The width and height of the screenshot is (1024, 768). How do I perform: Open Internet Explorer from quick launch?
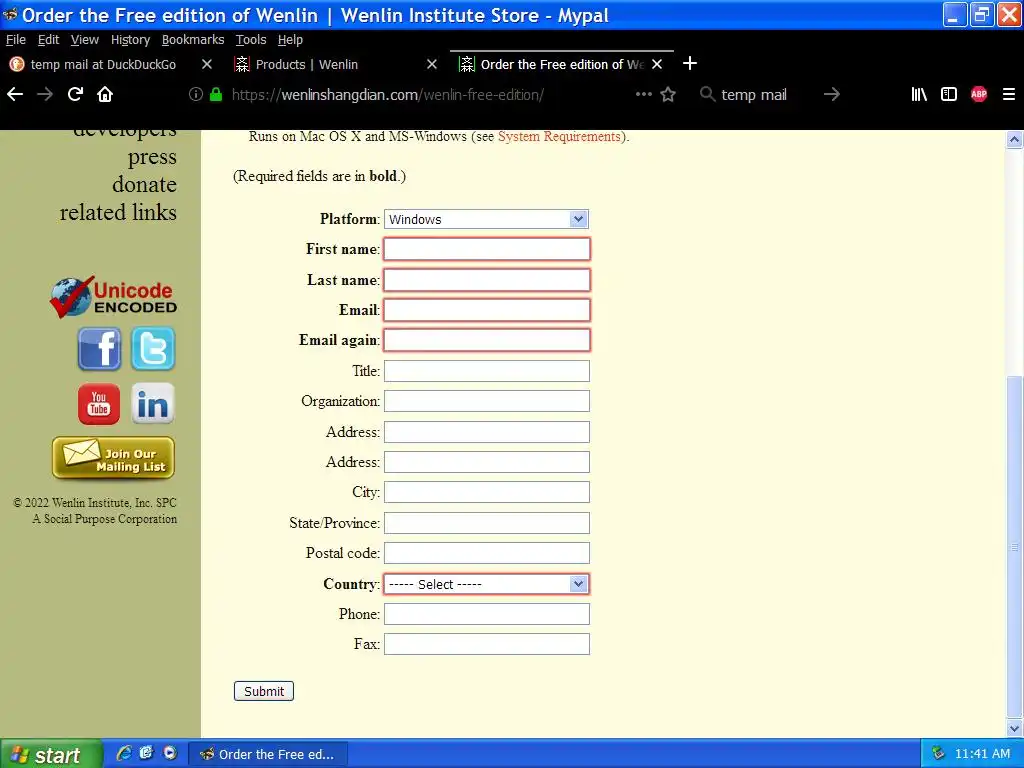click(x=123, y=753)
